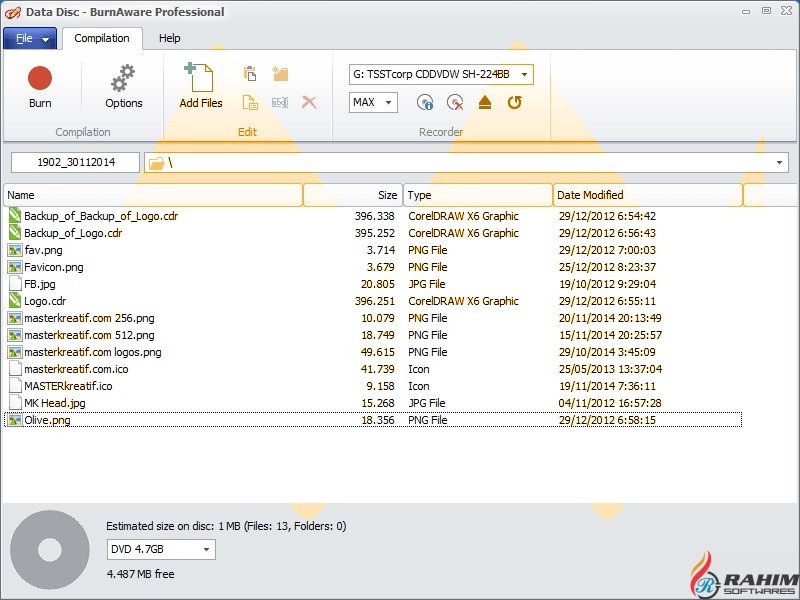This screenshot has height=600, width=800.
Task: Select masterkreatif.com logos.png
Action: 93,352
